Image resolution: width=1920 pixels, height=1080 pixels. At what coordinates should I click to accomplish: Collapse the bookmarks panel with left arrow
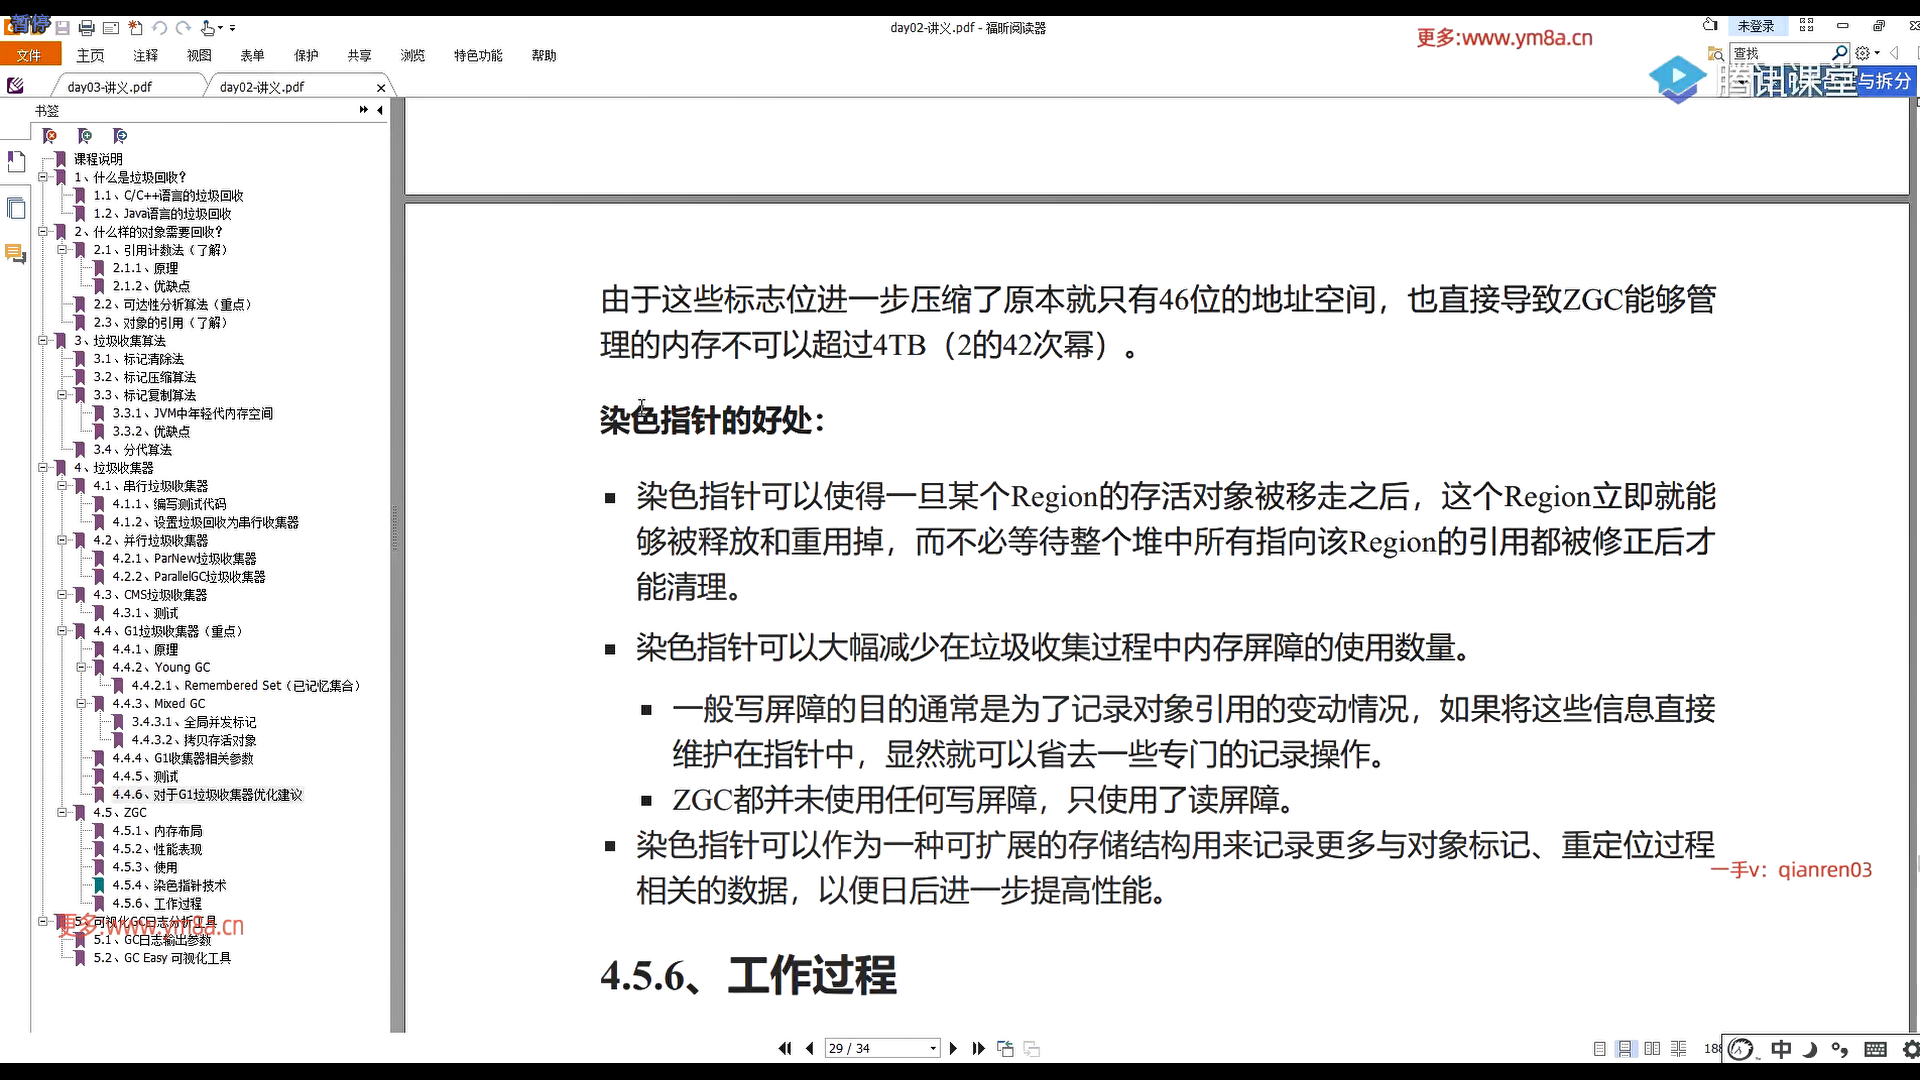[380, 110]
